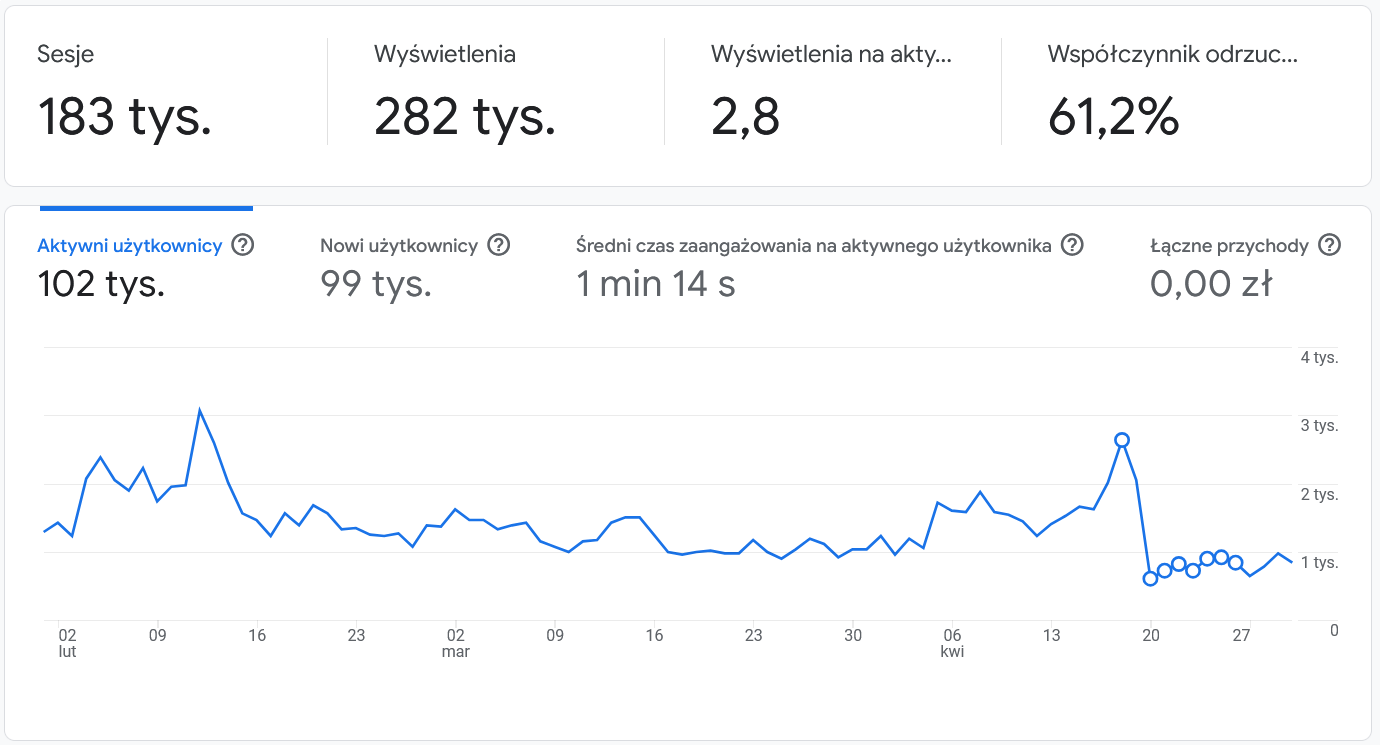Click Współczynnik odrzuceń 61,2% card
Image resolution: width=1380 pixels, height=745 pixels.
coord(1172,95)
